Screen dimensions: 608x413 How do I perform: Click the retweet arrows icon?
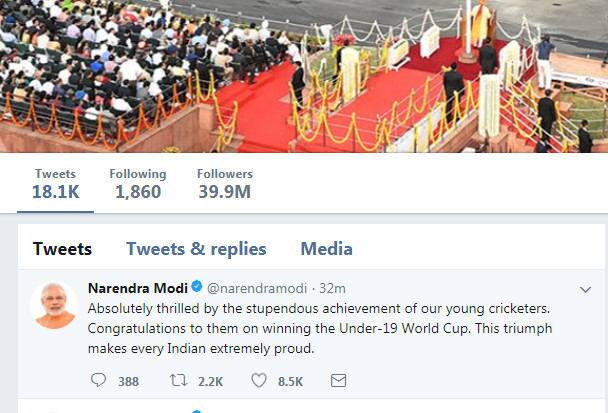[x=178, y=380]
